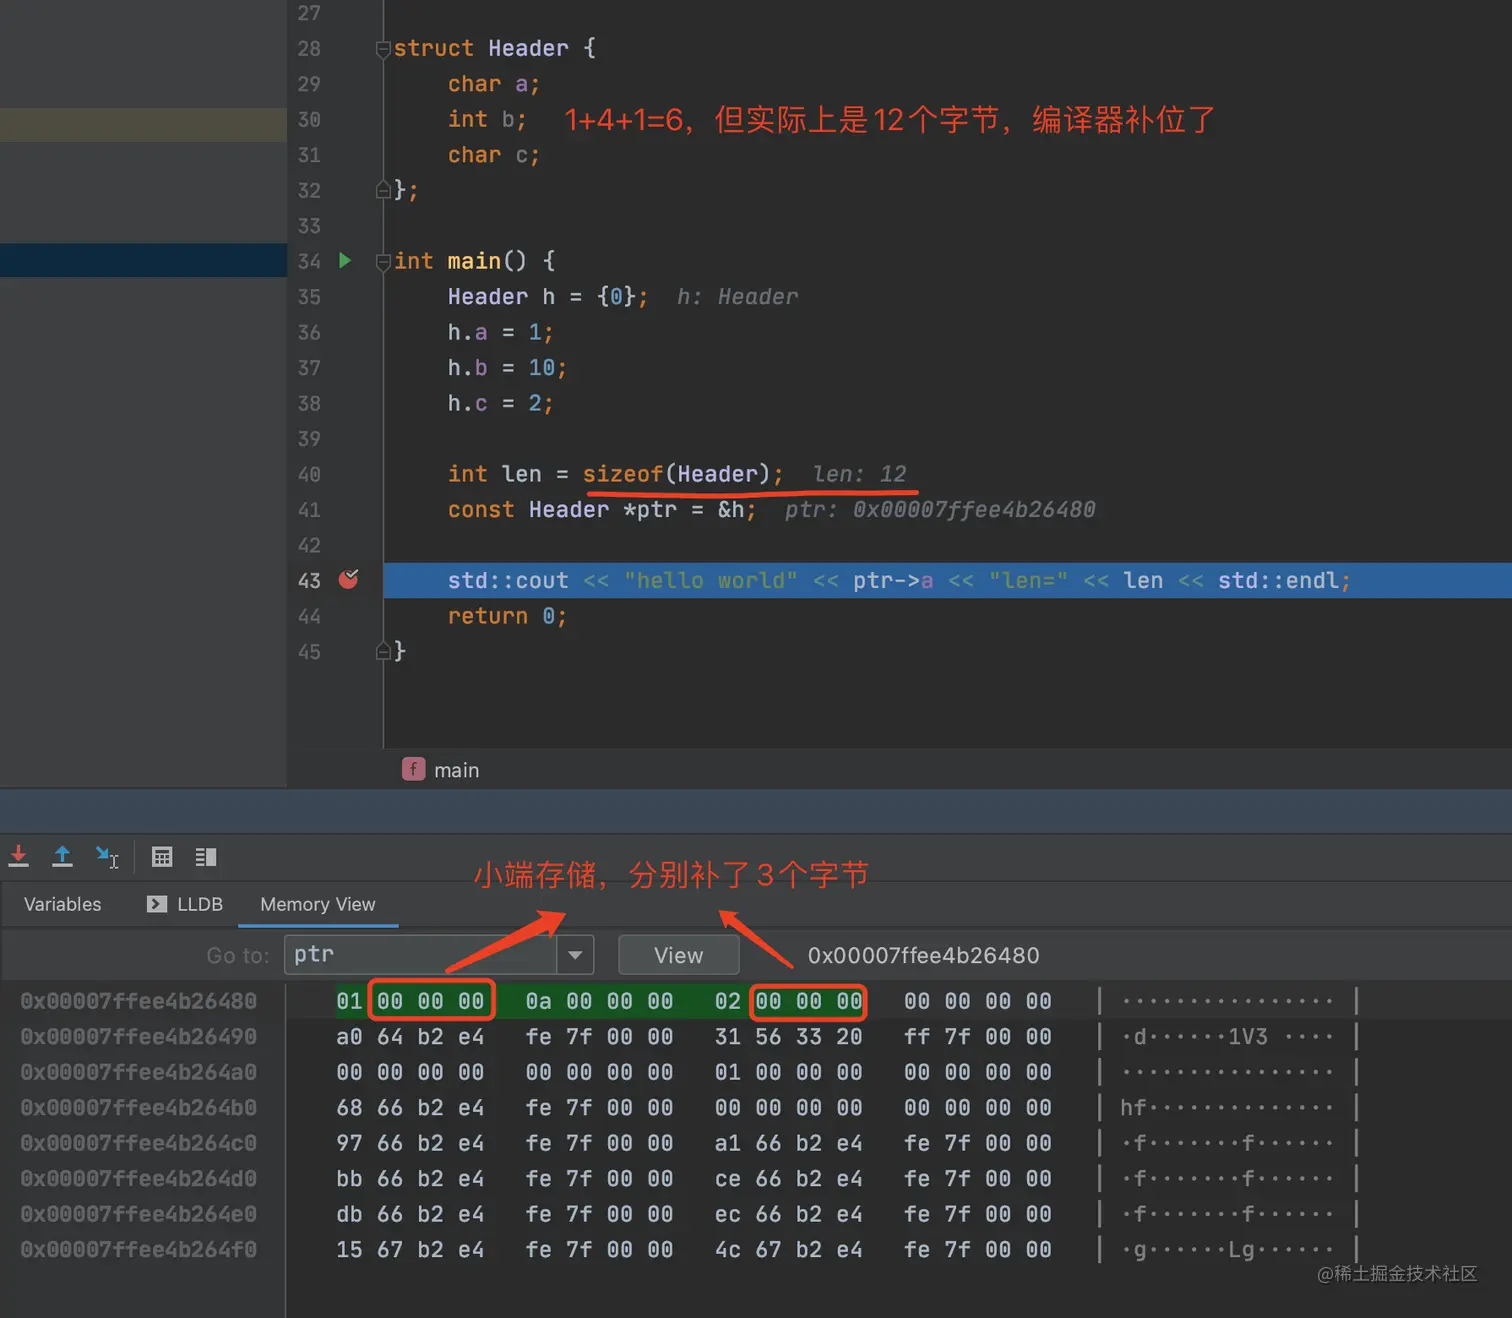Click the function icon next to main breadcrumb
1512x1318 pixels.
pyautogui.click(x=413, y=769)
